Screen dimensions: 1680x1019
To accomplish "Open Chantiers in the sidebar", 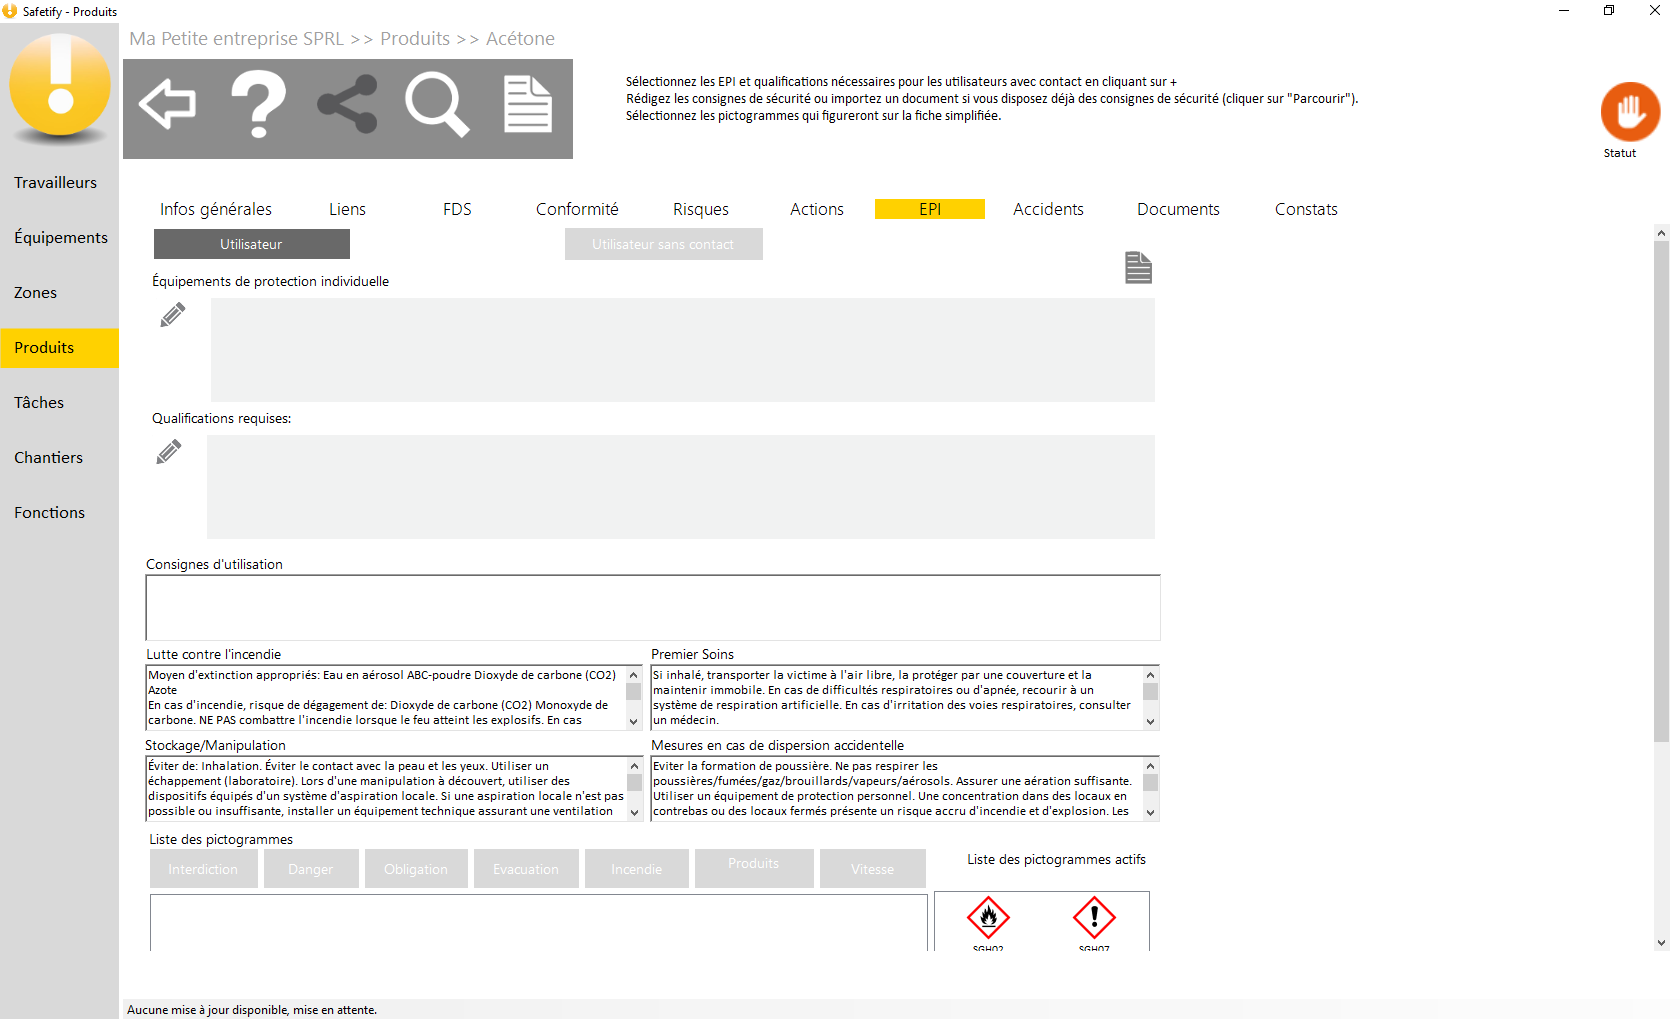I will [59, 458].
